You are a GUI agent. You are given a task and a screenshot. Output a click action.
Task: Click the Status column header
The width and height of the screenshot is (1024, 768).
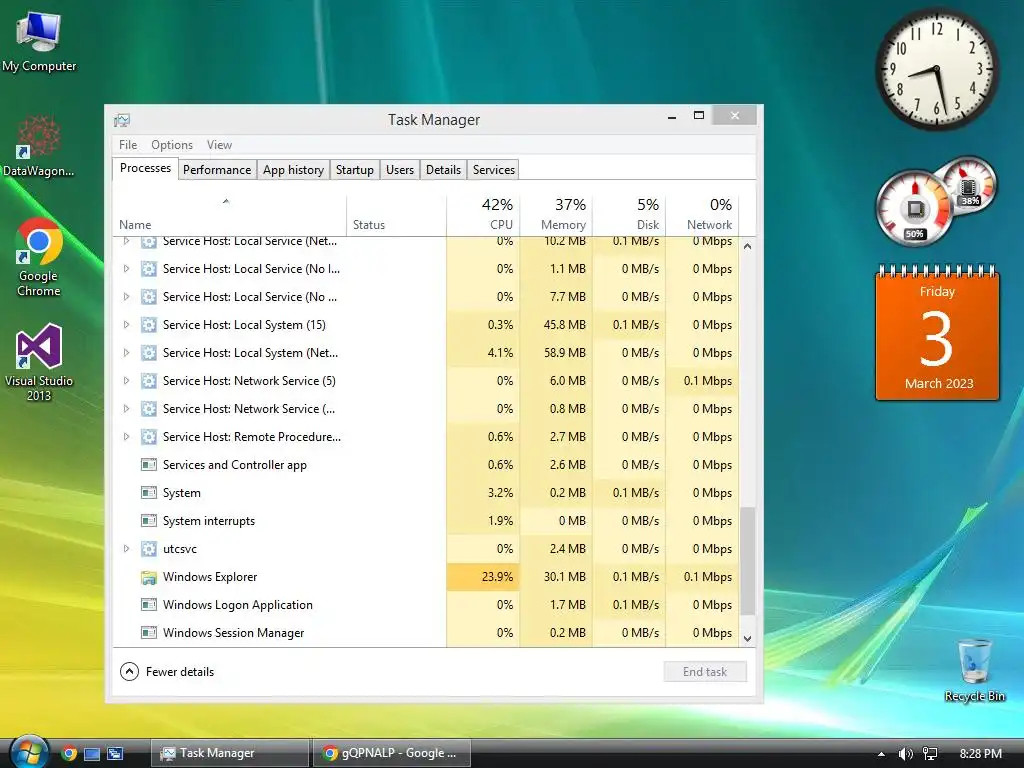coord(396,215)
